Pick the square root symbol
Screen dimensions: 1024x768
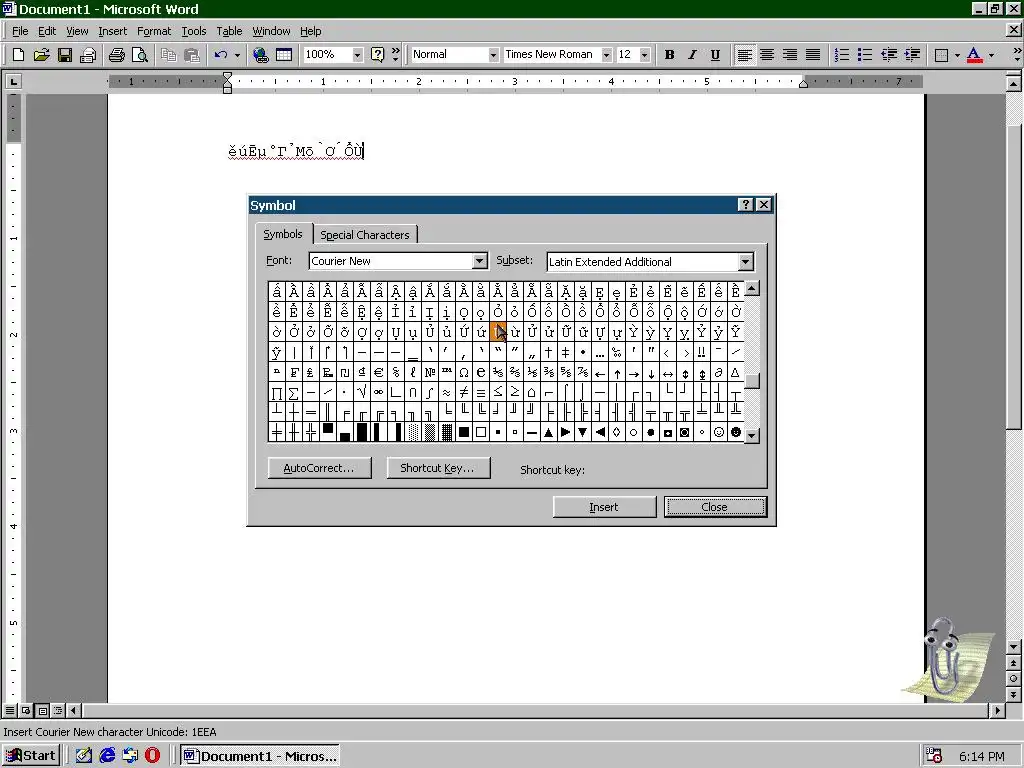(362, 392)
